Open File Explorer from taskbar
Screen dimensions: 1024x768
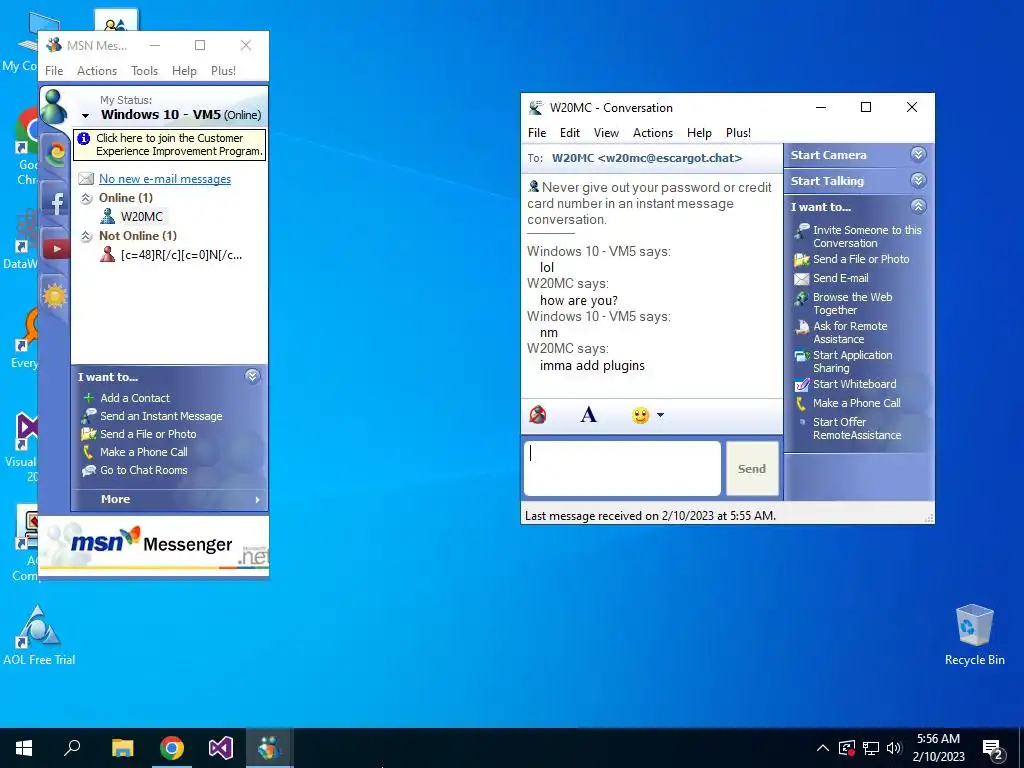(x=122, y=748)
